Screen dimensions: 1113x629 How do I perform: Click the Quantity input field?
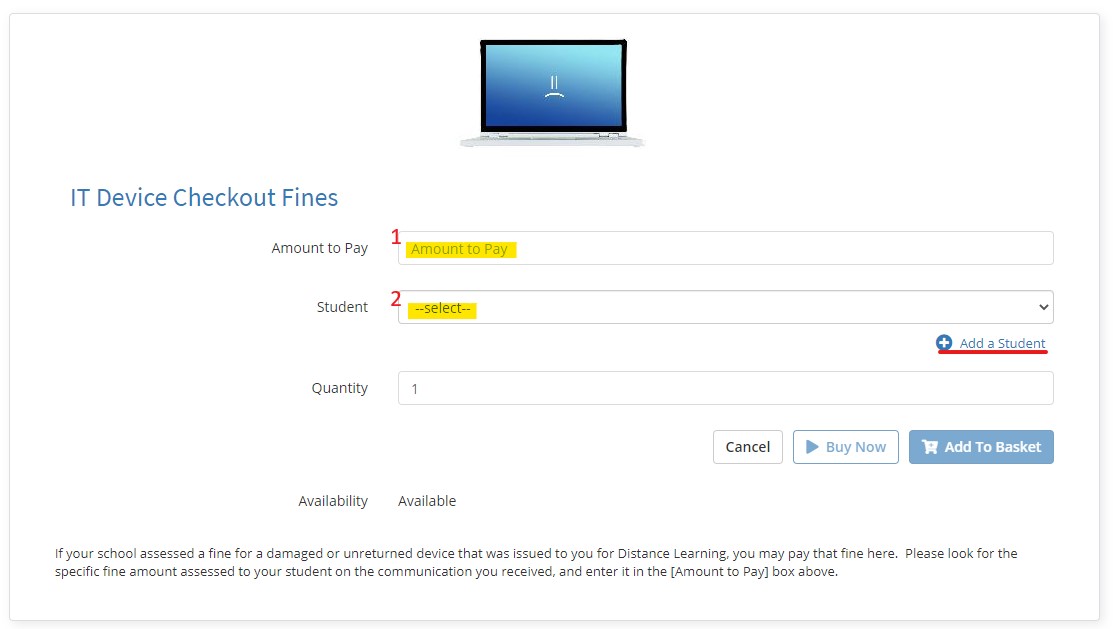(725, 388)
